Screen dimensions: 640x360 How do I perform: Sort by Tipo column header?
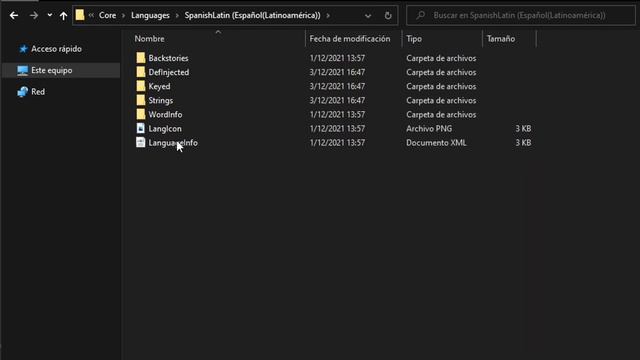click(414, 39)
